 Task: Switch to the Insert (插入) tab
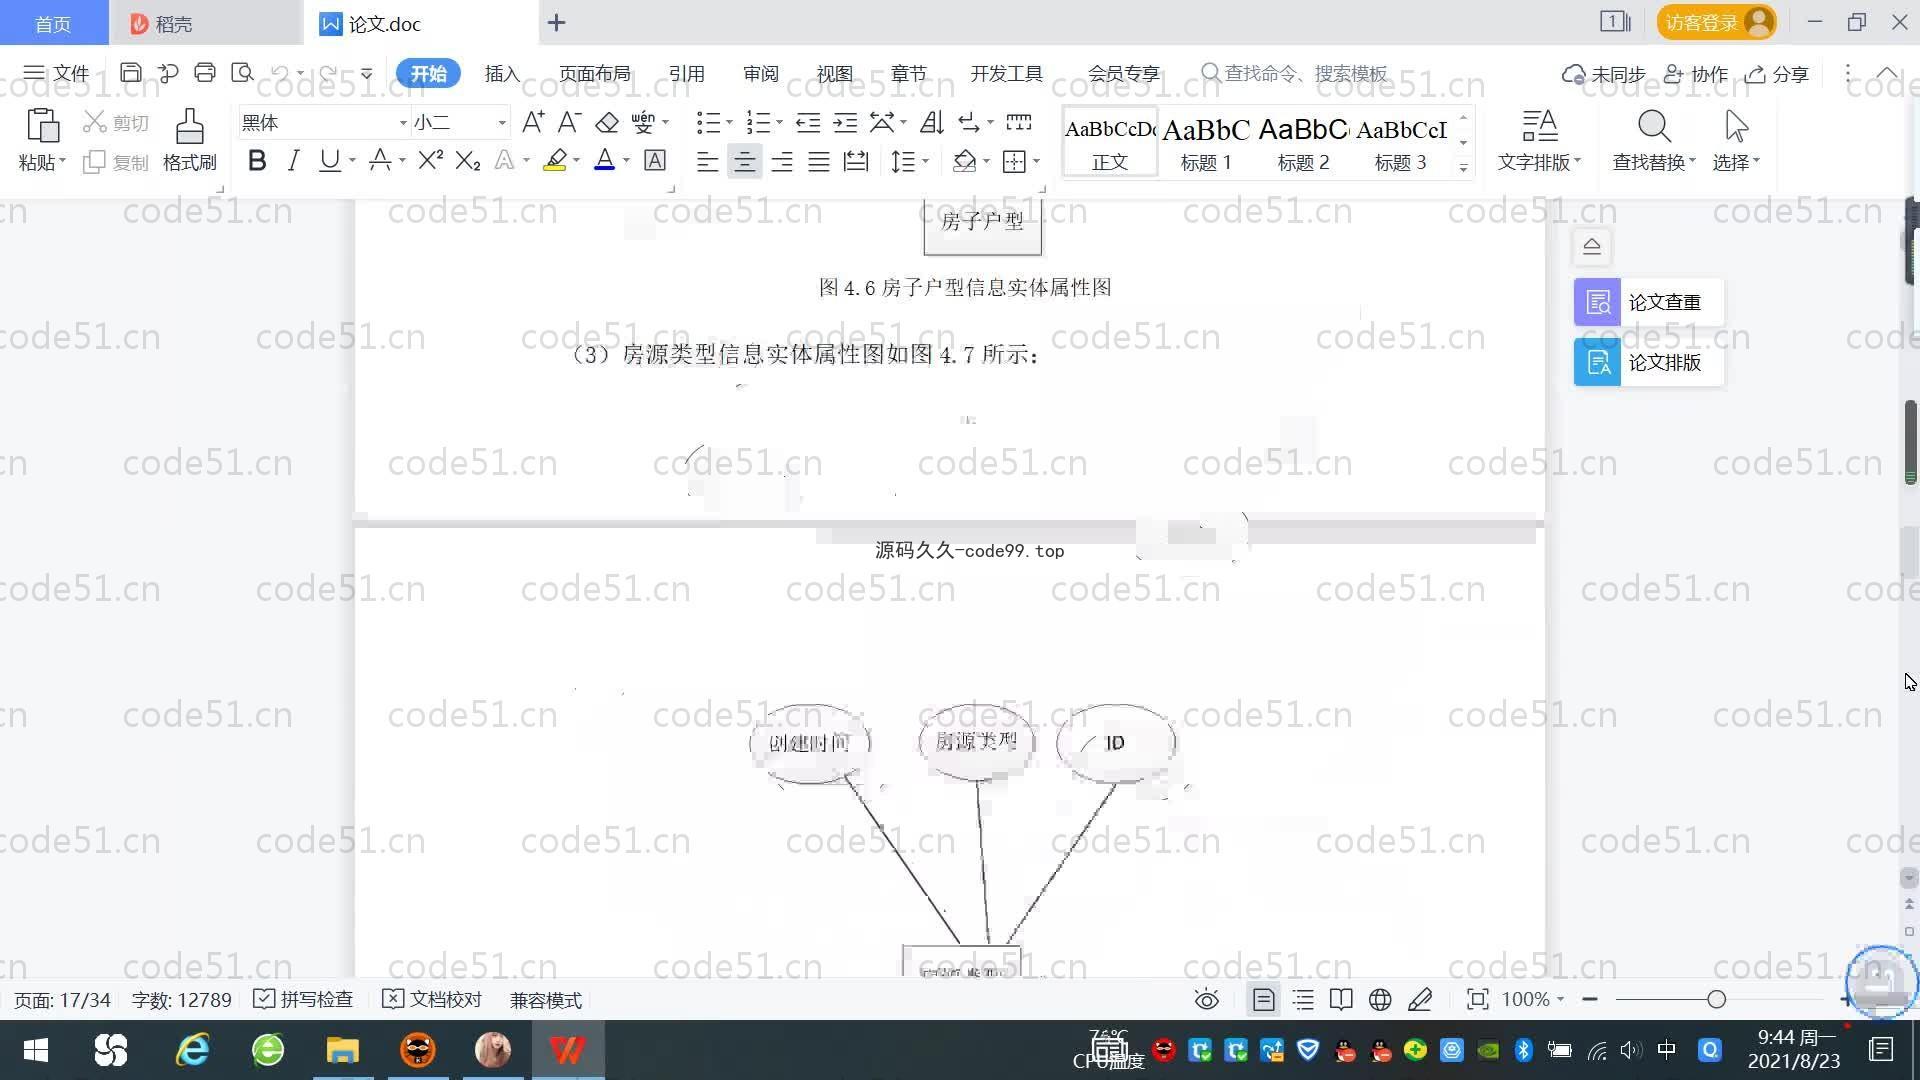502,73
